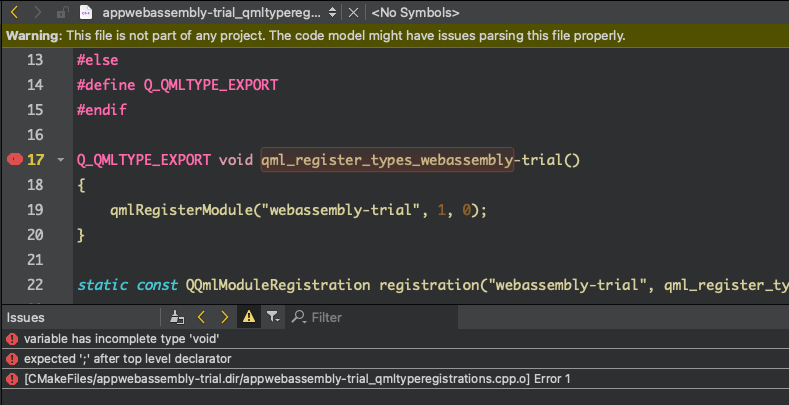Click the C++ file type icon
Screen dimensions: 789x405
pyautogui.click(x=86, y=13)
